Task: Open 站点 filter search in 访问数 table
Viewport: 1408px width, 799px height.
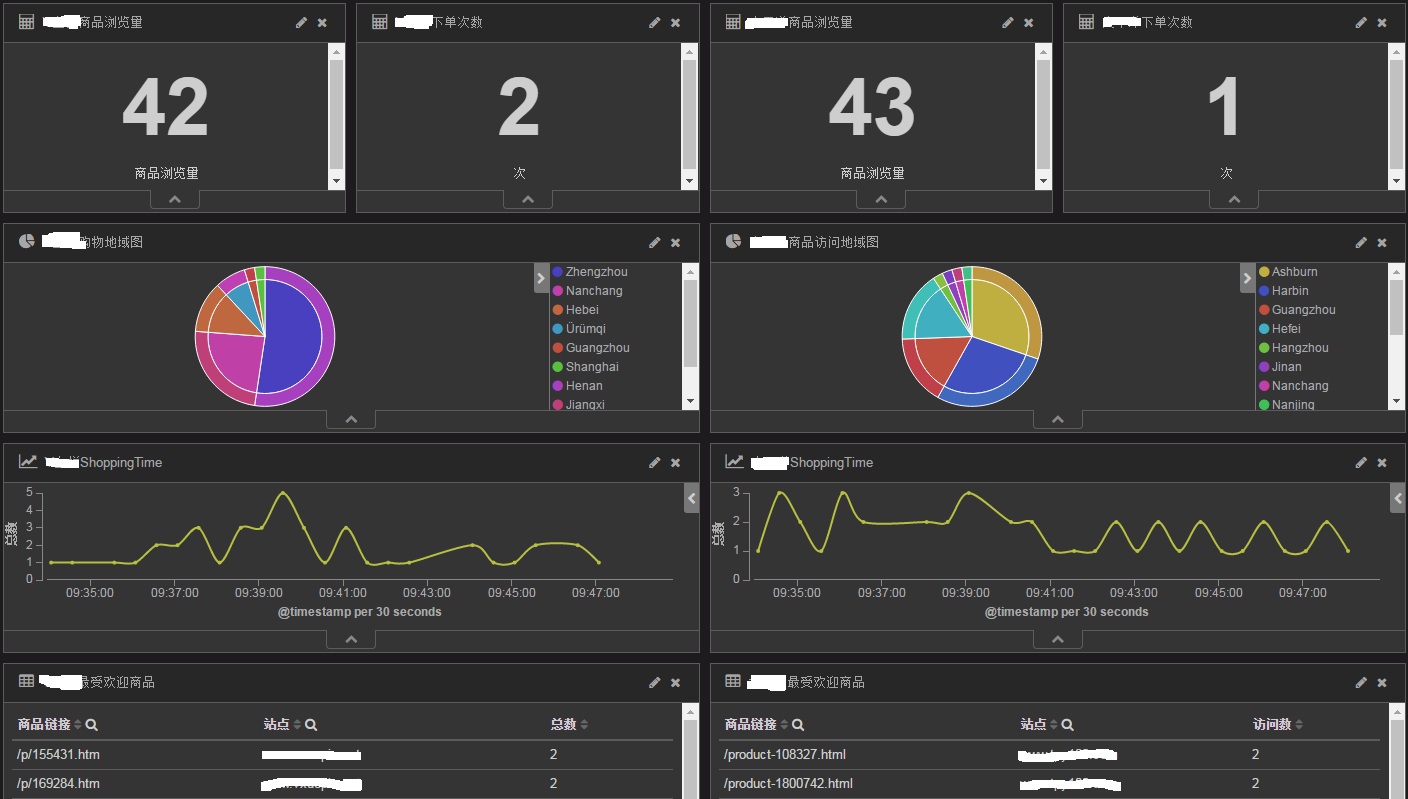Action: coord(1067,725)
